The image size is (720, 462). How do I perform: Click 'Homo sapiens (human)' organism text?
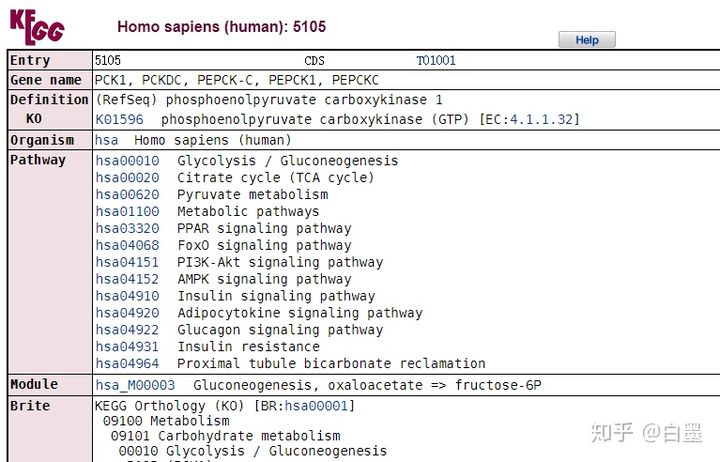[x=213, y=140]
